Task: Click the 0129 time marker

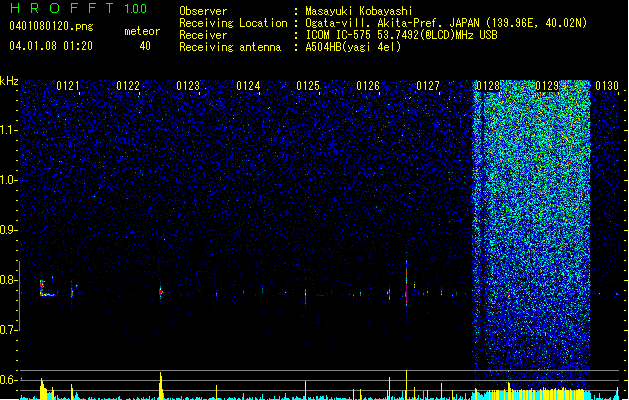Action: 548,86
